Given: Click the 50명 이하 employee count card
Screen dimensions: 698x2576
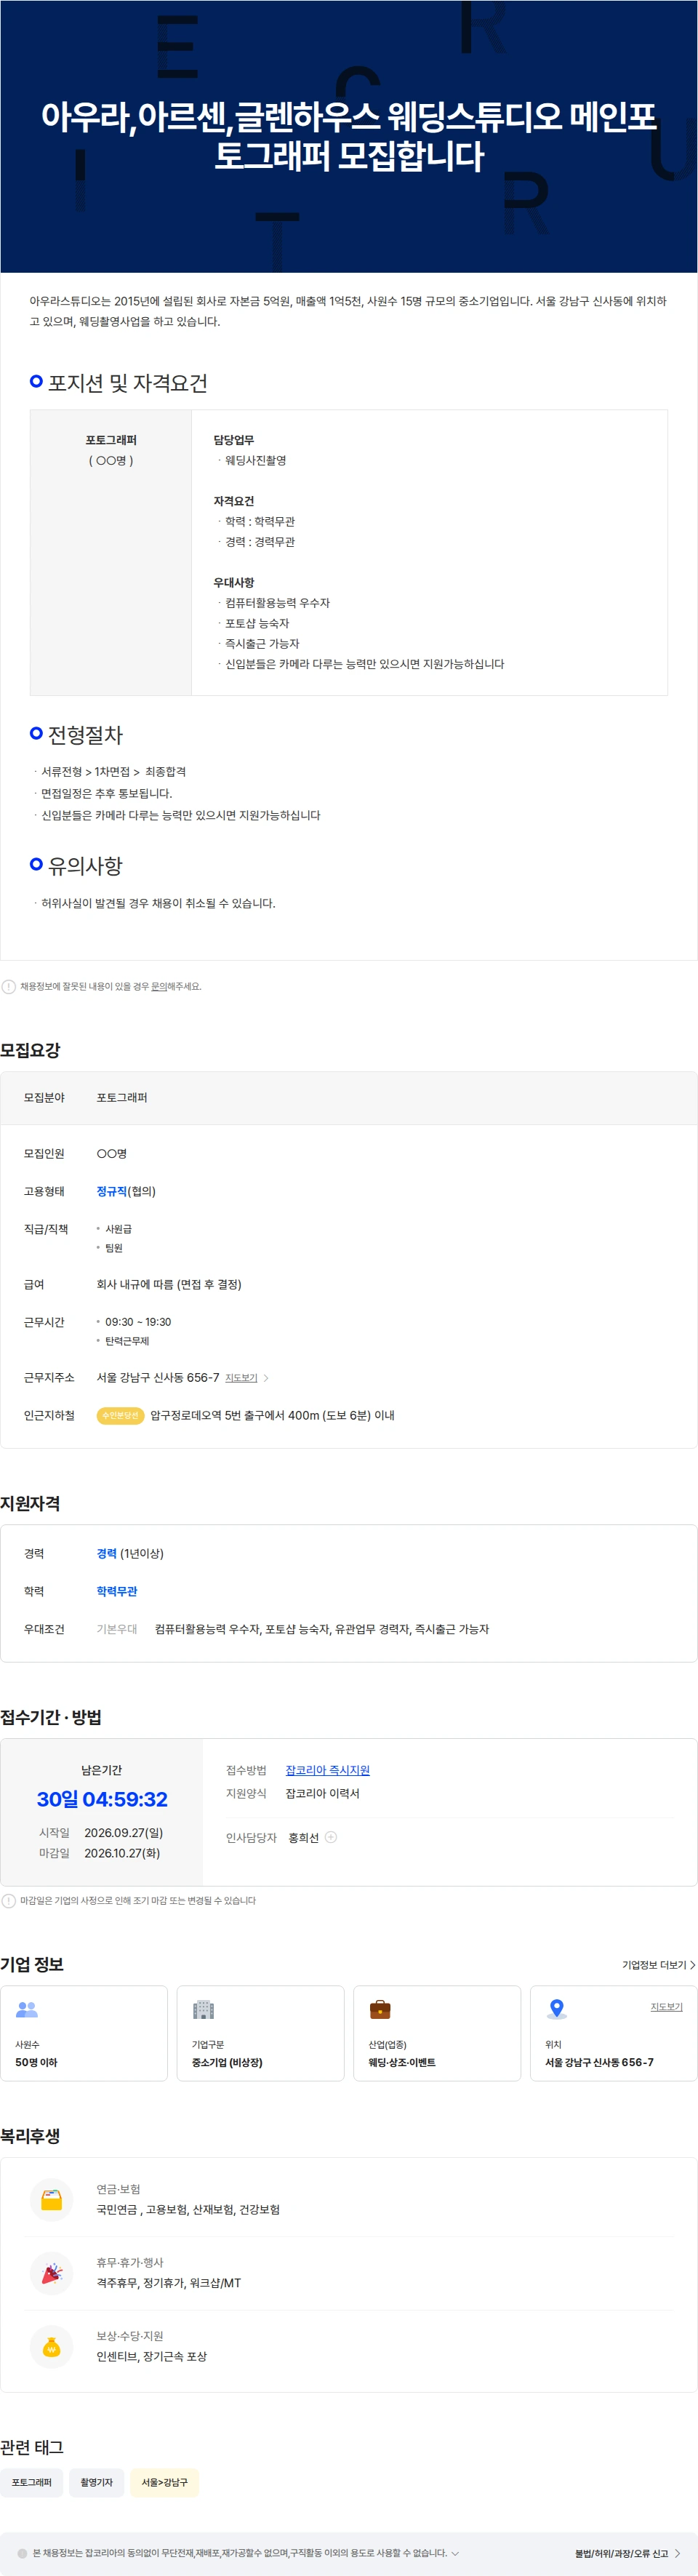Looking at the screenshot, I should point(84,2033).
